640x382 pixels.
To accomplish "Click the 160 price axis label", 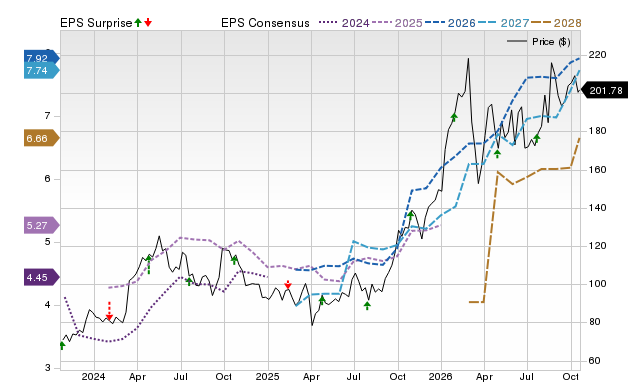I will 597,169.
